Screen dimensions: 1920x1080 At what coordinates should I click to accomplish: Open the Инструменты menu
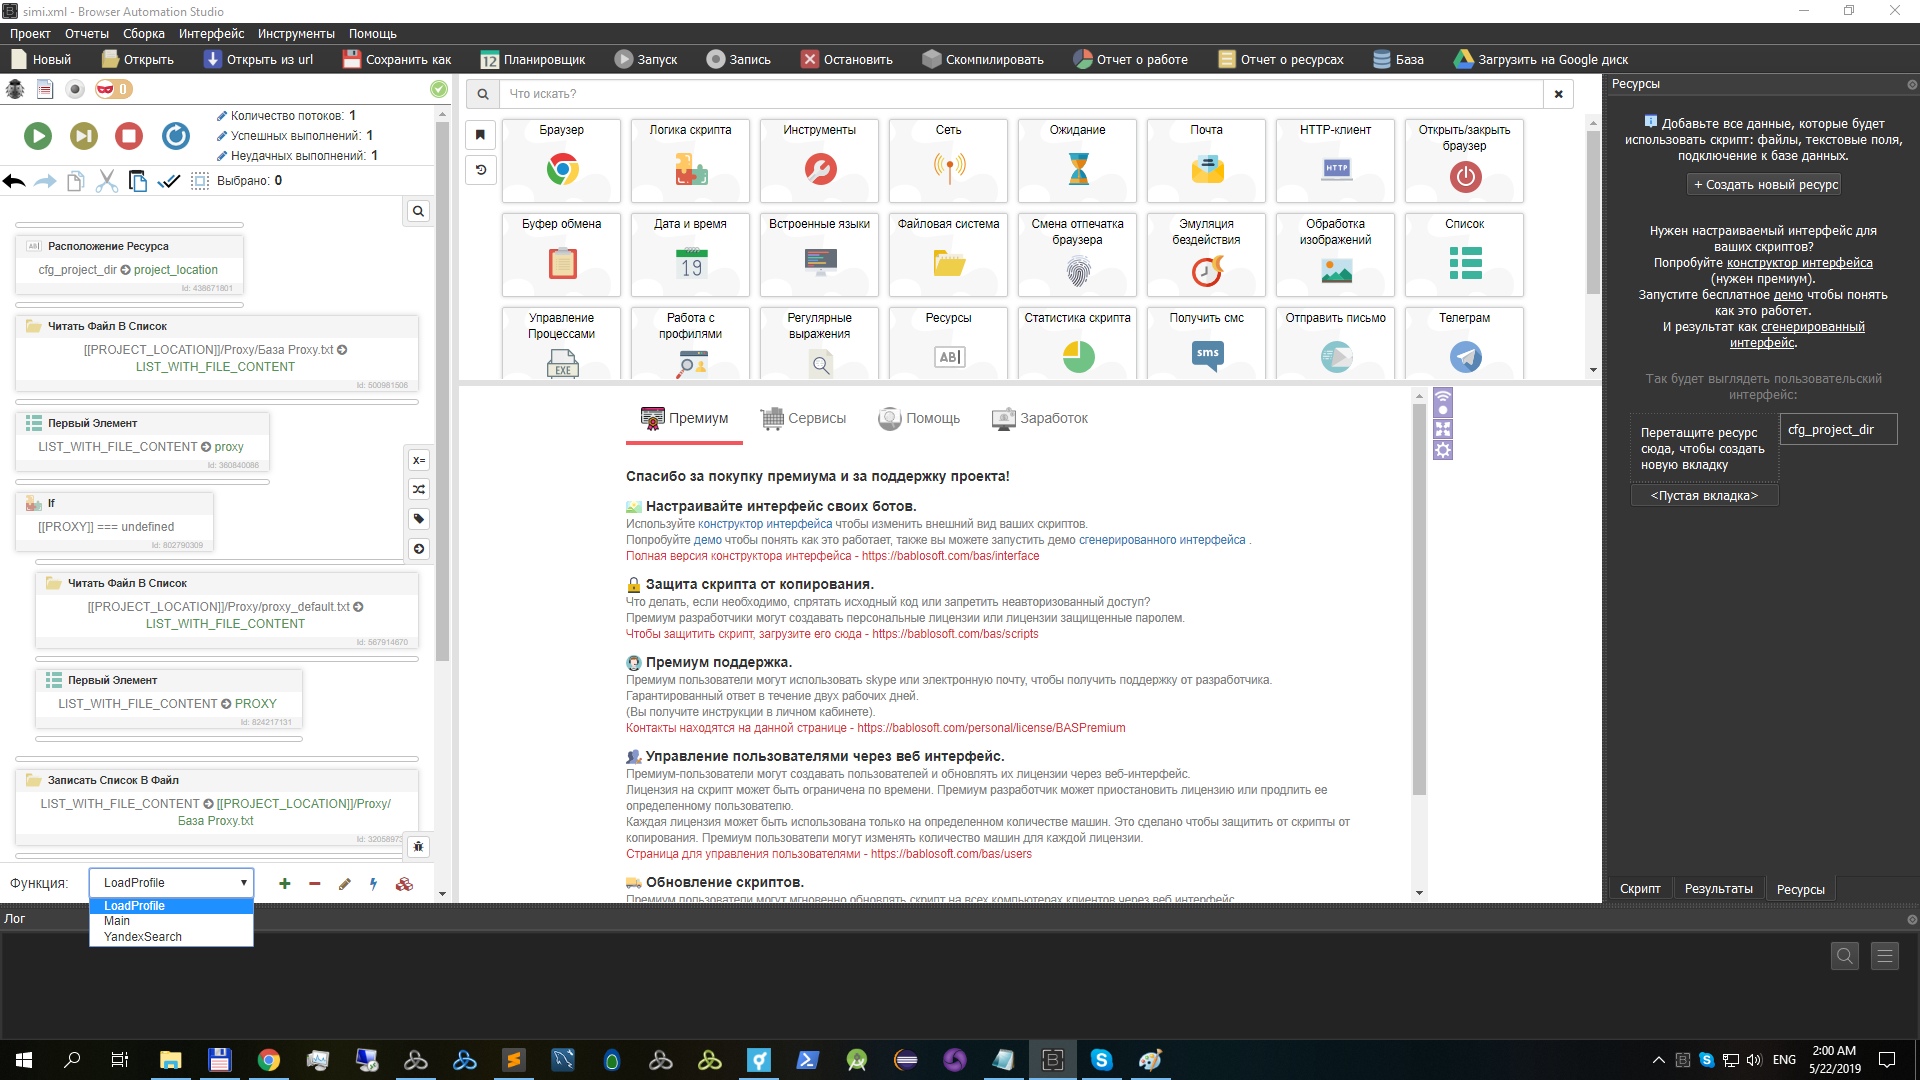(x=296, y=33)
